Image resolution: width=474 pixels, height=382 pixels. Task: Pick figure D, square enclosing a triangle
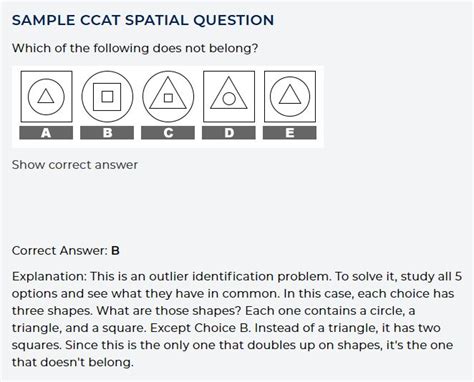[229, 97]
